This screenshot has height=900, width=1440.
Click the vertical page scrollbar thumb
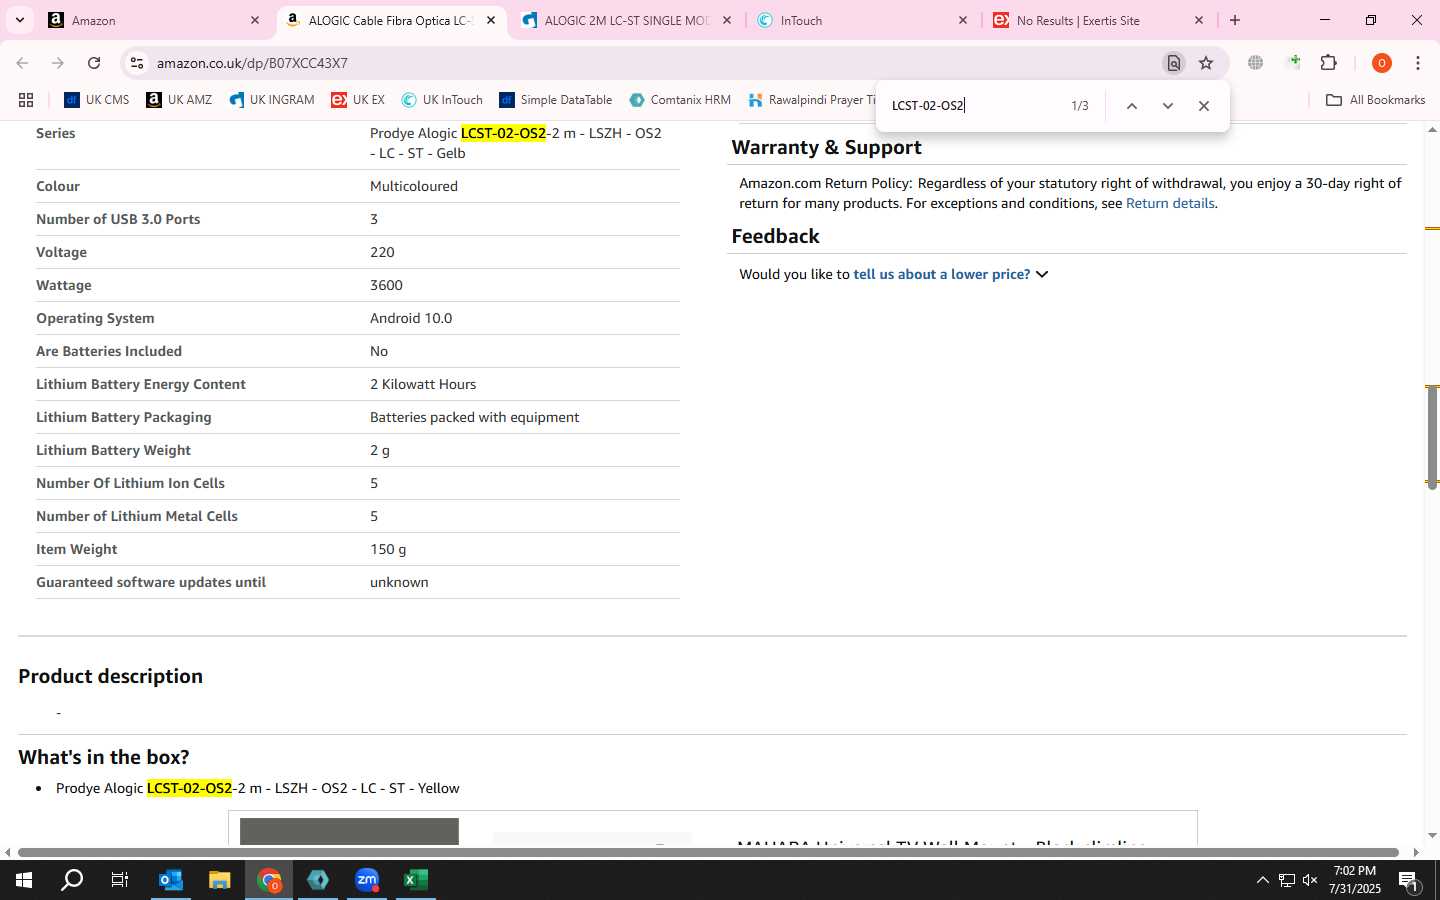pyautogui.click(x=1432, y=436)
